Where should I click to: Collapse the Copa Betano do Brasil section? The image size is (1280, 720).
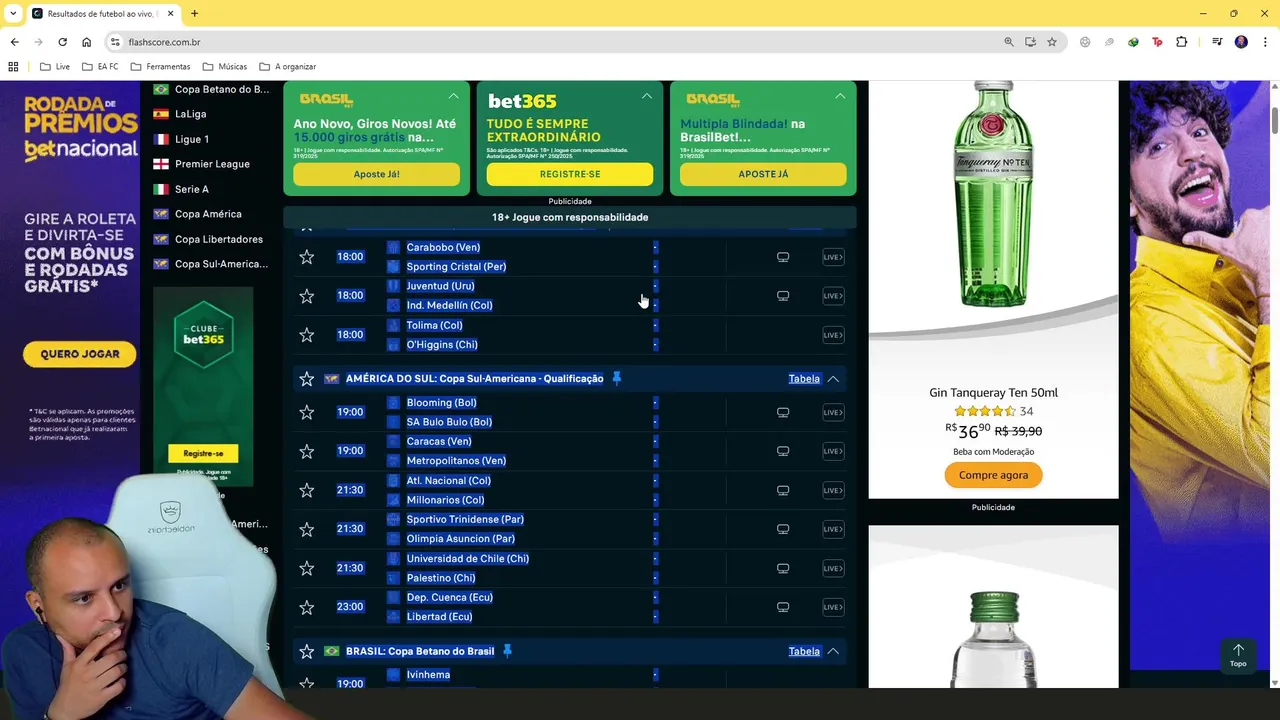tap(833, 651)
